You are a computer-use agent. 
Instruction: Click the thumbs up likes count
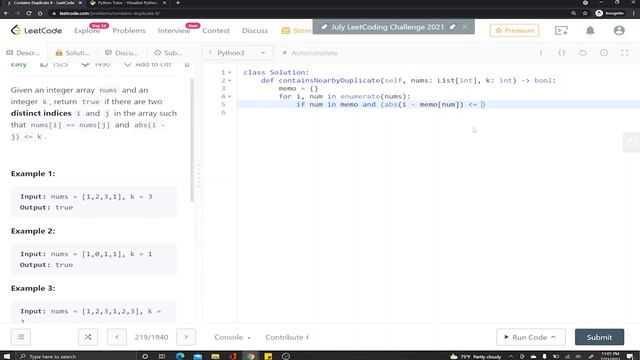54,64
